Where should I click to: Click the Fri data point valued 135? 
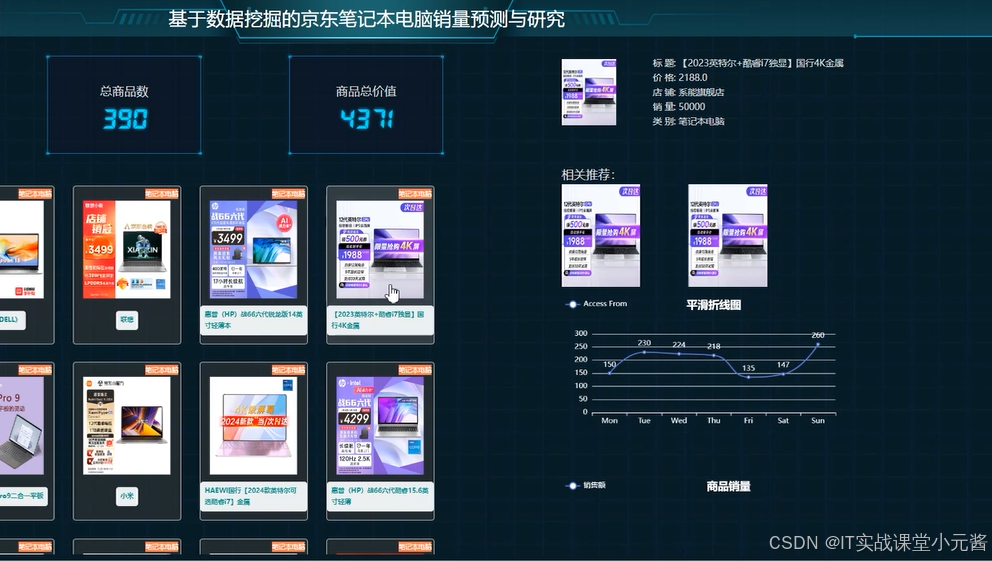(x=748, y=377)
